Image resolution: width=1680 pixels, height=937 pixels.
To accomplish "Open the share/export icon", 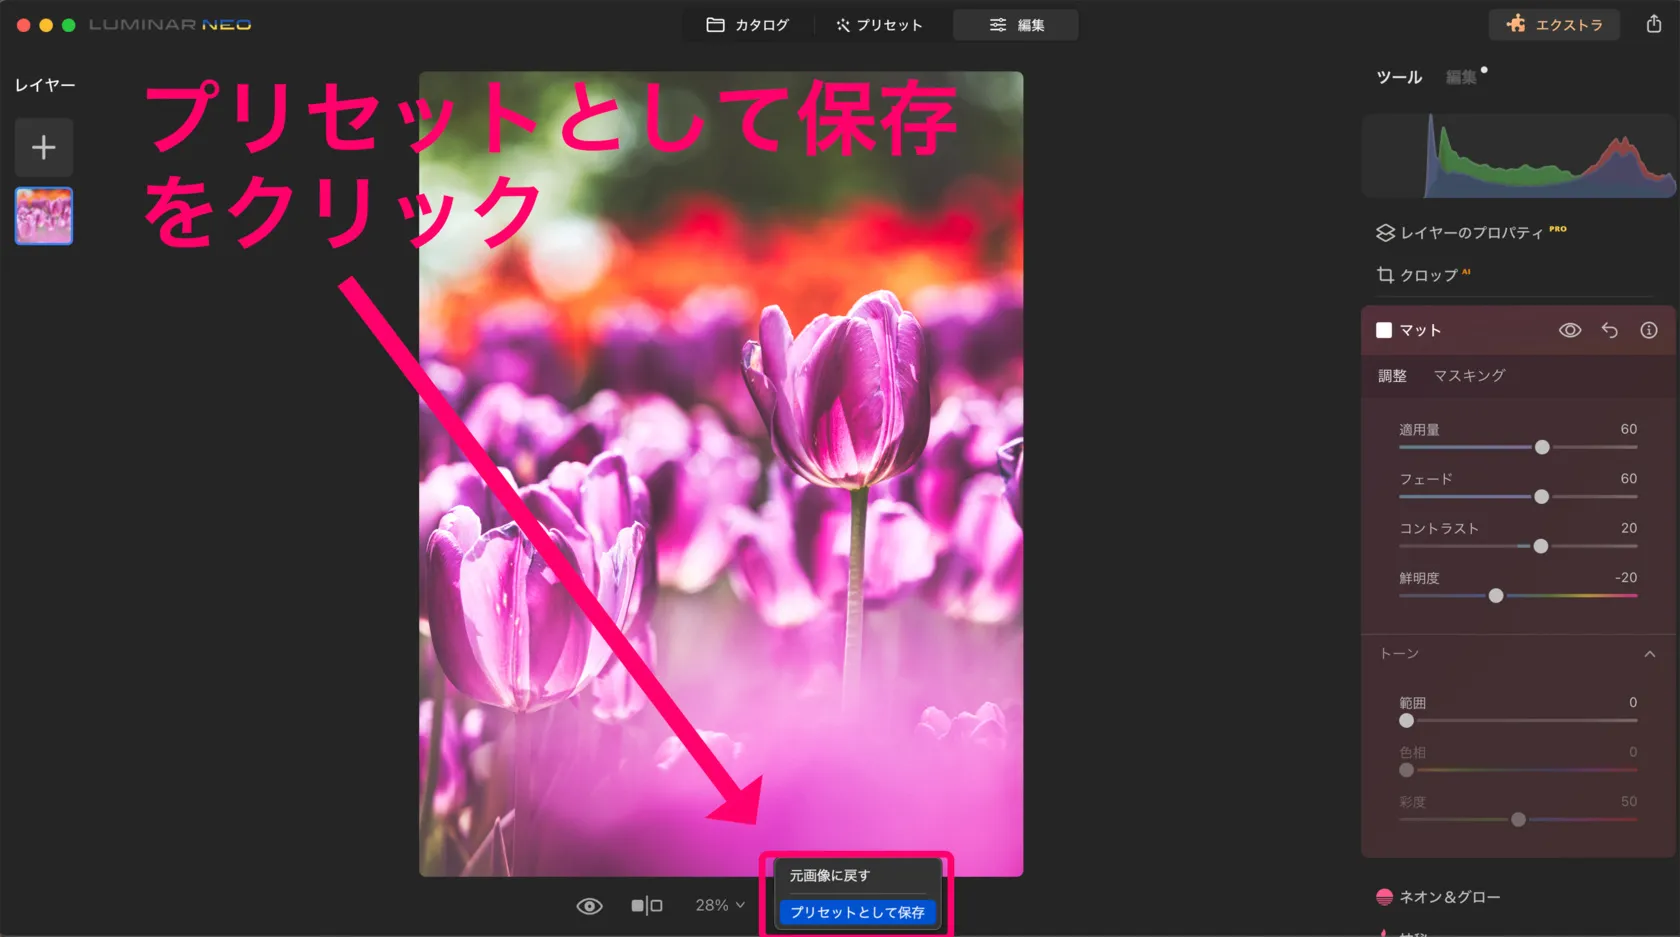I will click(1653, 24).
